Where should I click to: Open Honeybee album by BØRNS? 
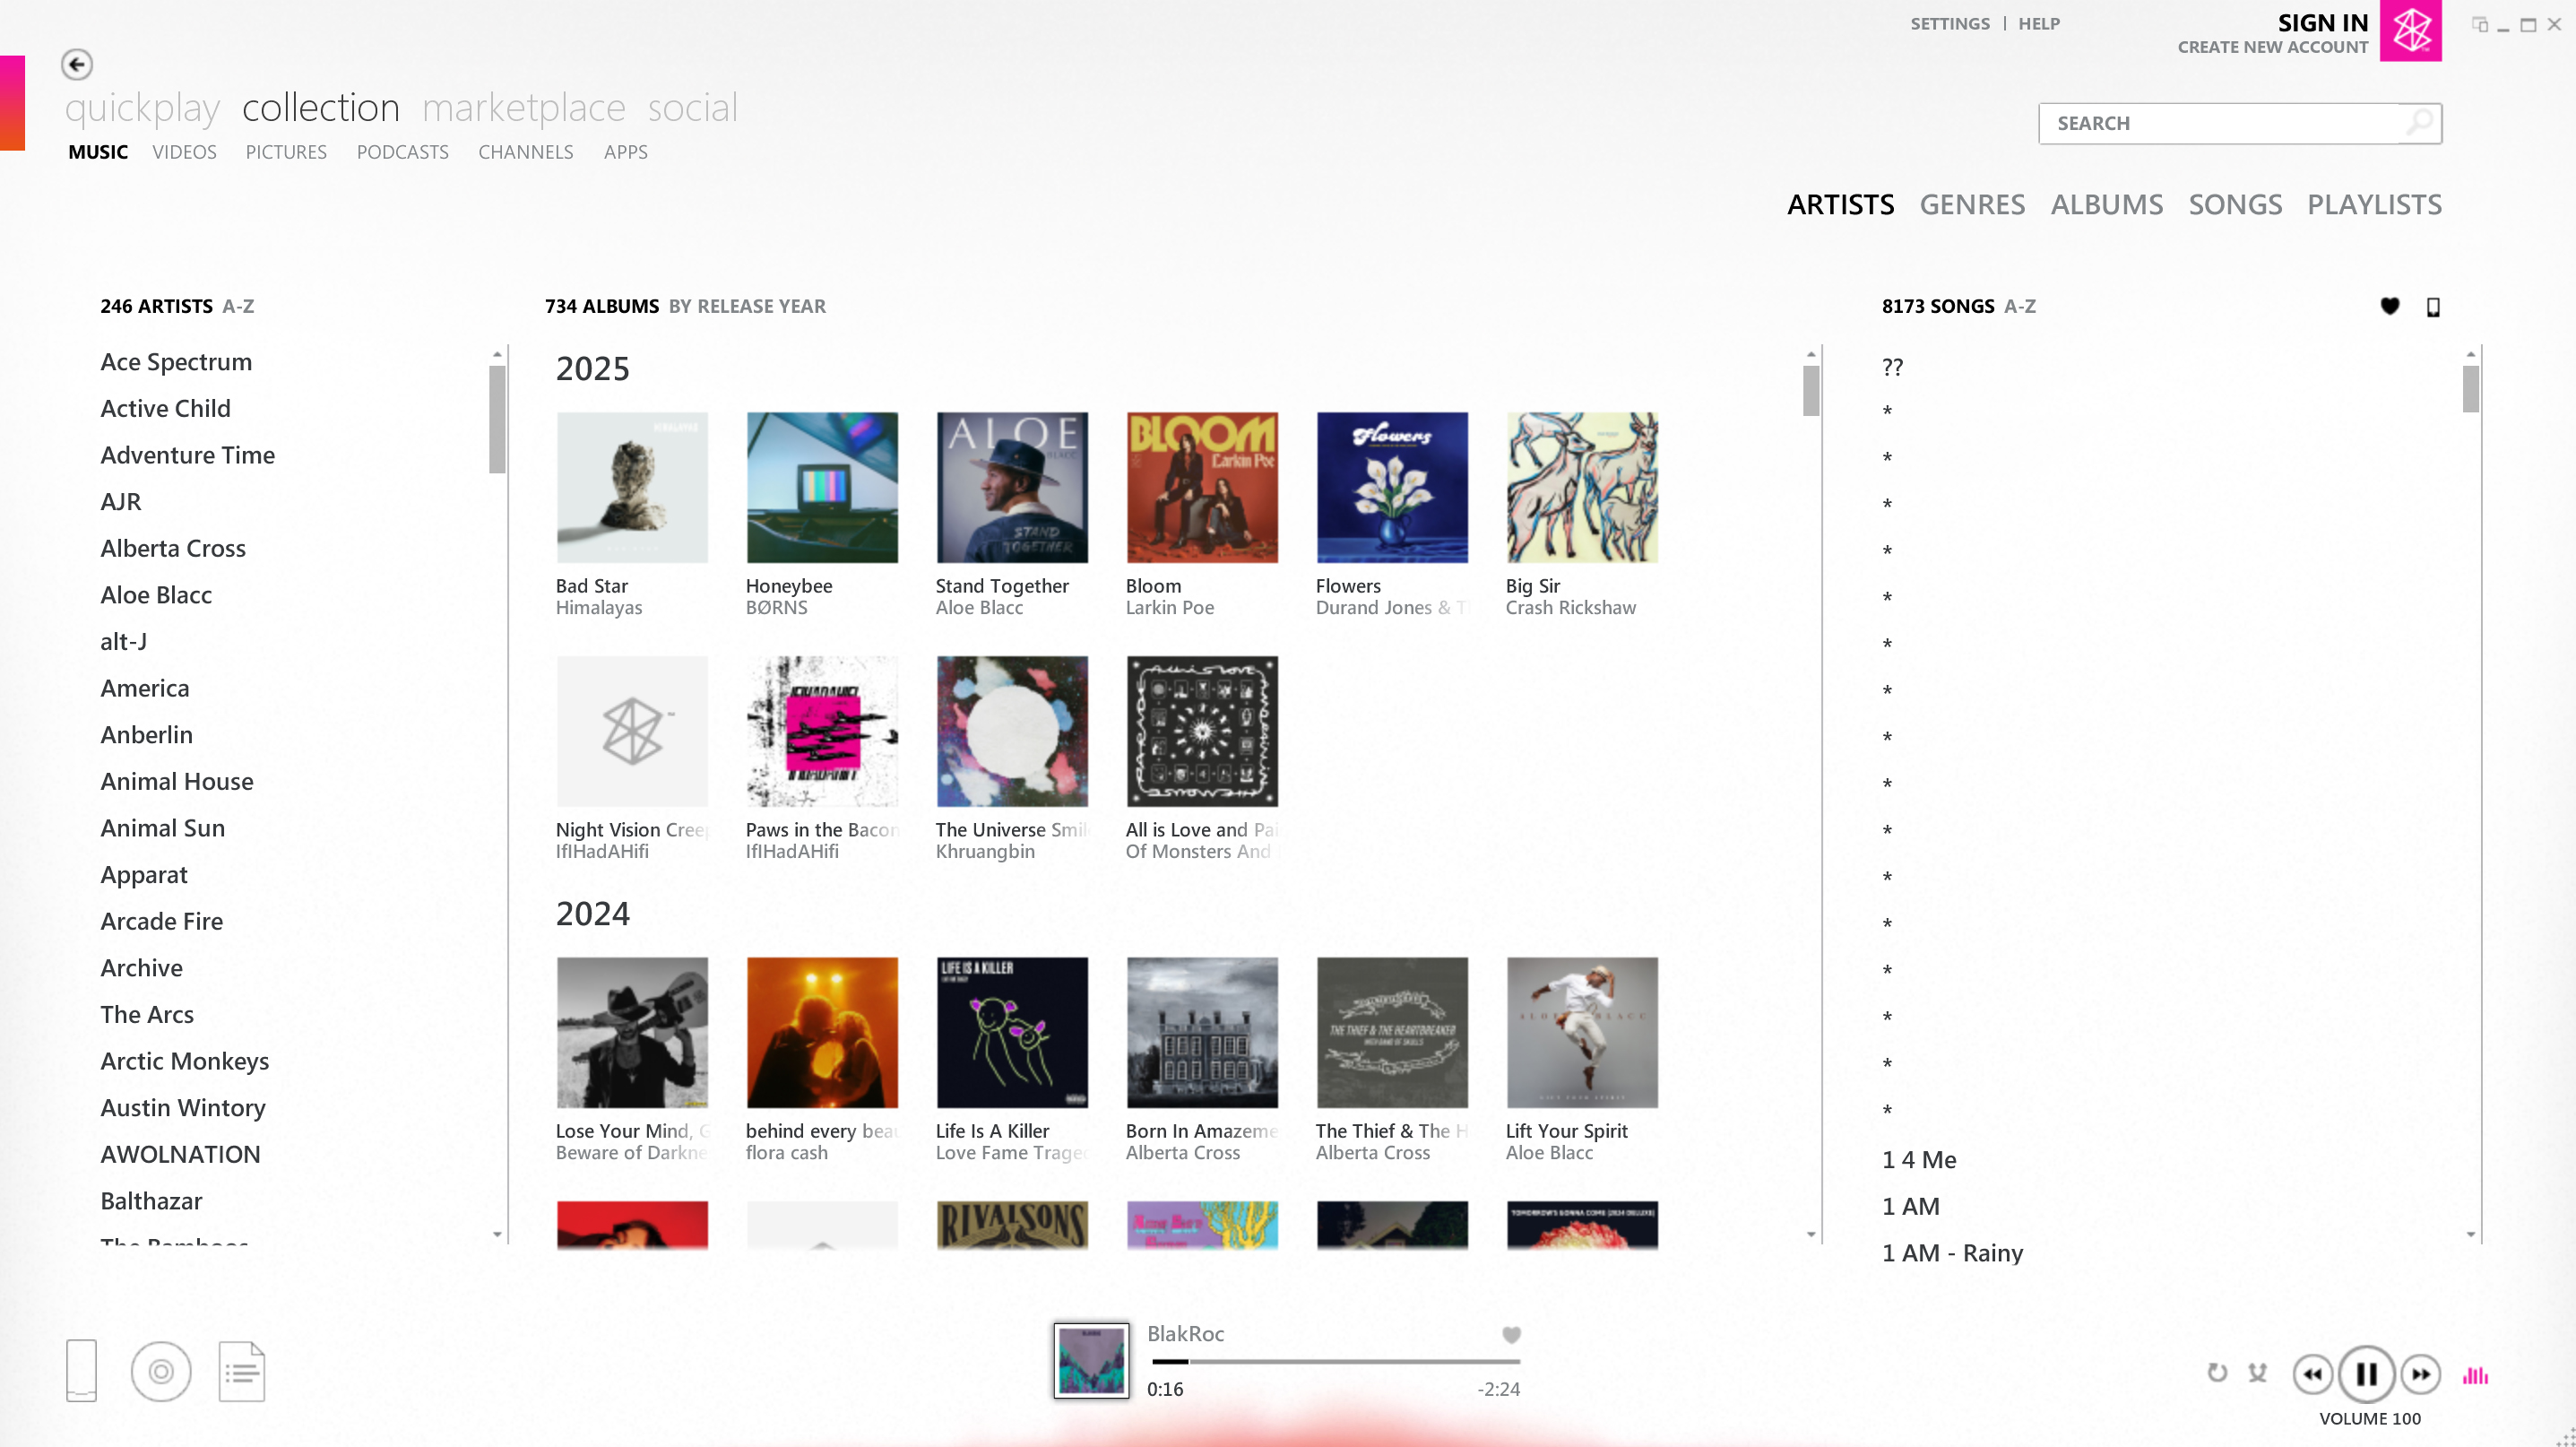822,487
